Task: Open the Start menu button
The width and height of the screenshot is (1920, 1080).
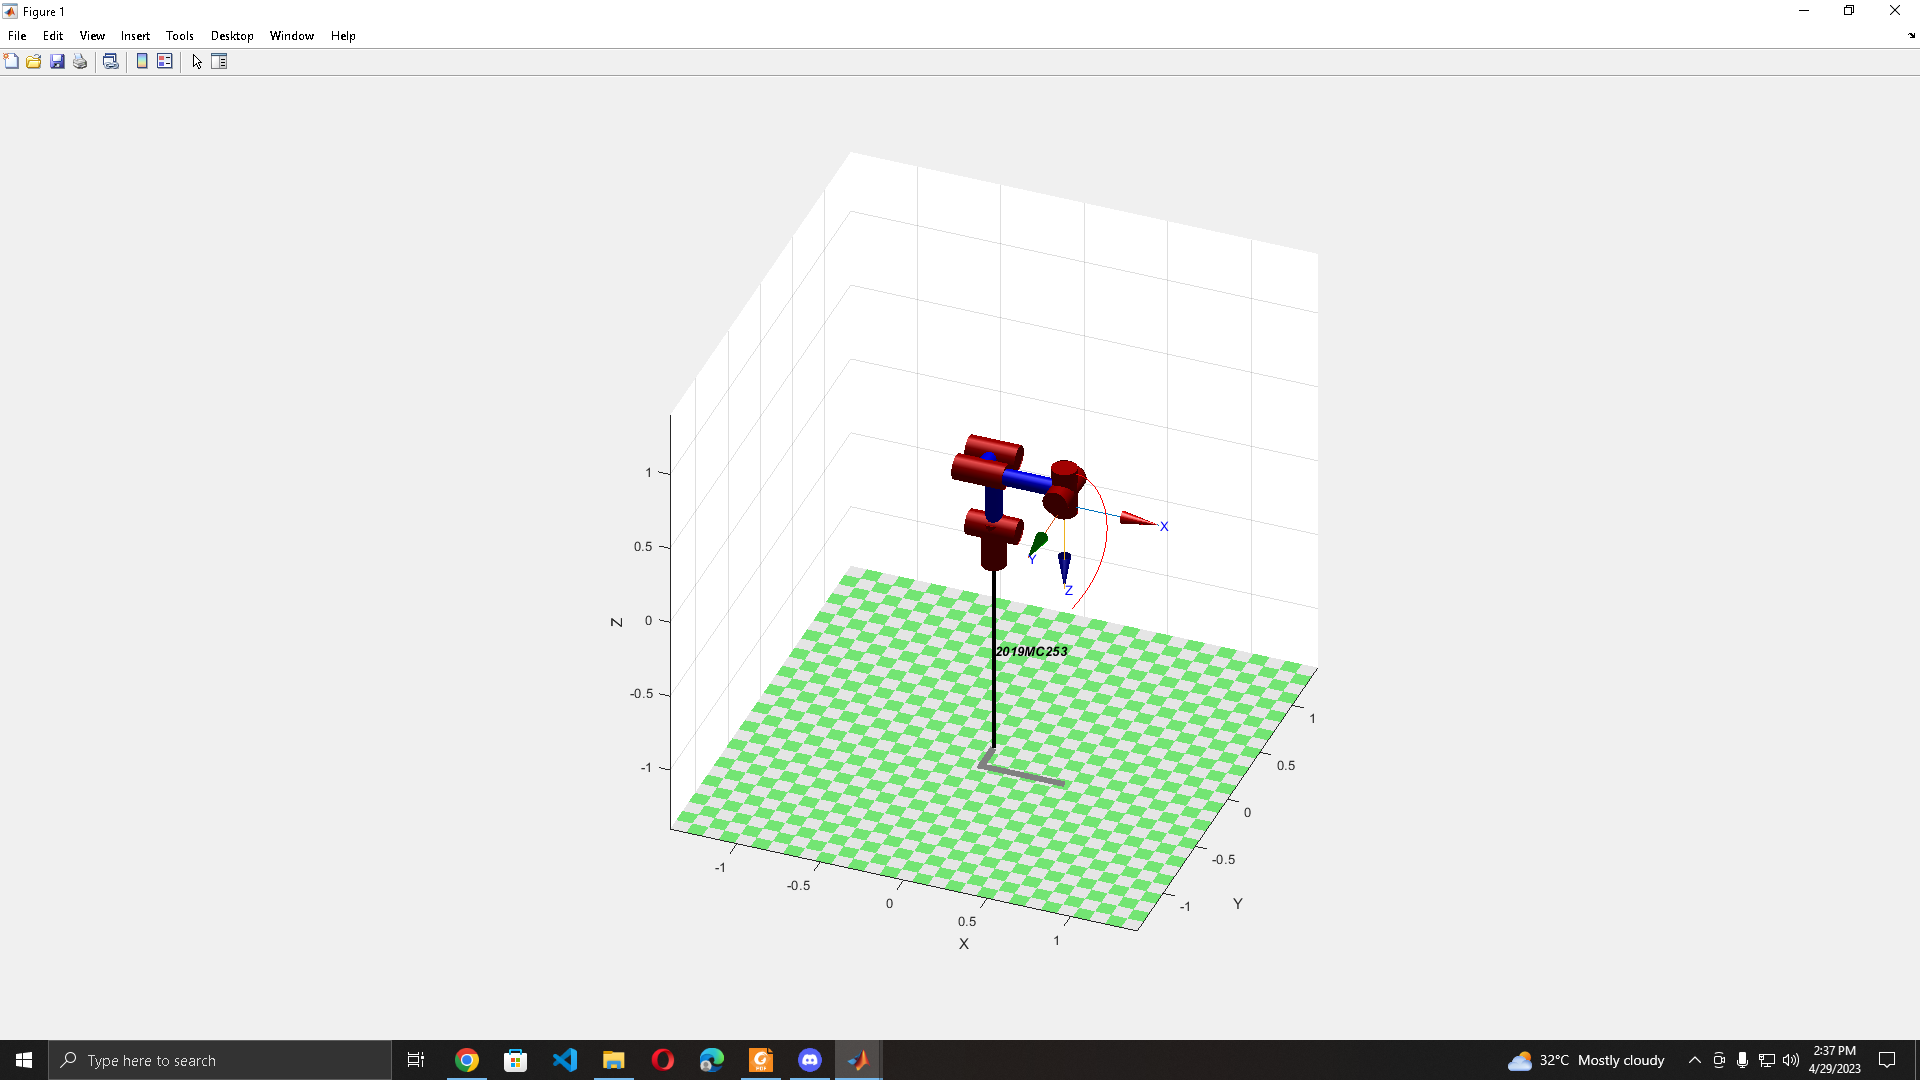Action: [22, 1060]
